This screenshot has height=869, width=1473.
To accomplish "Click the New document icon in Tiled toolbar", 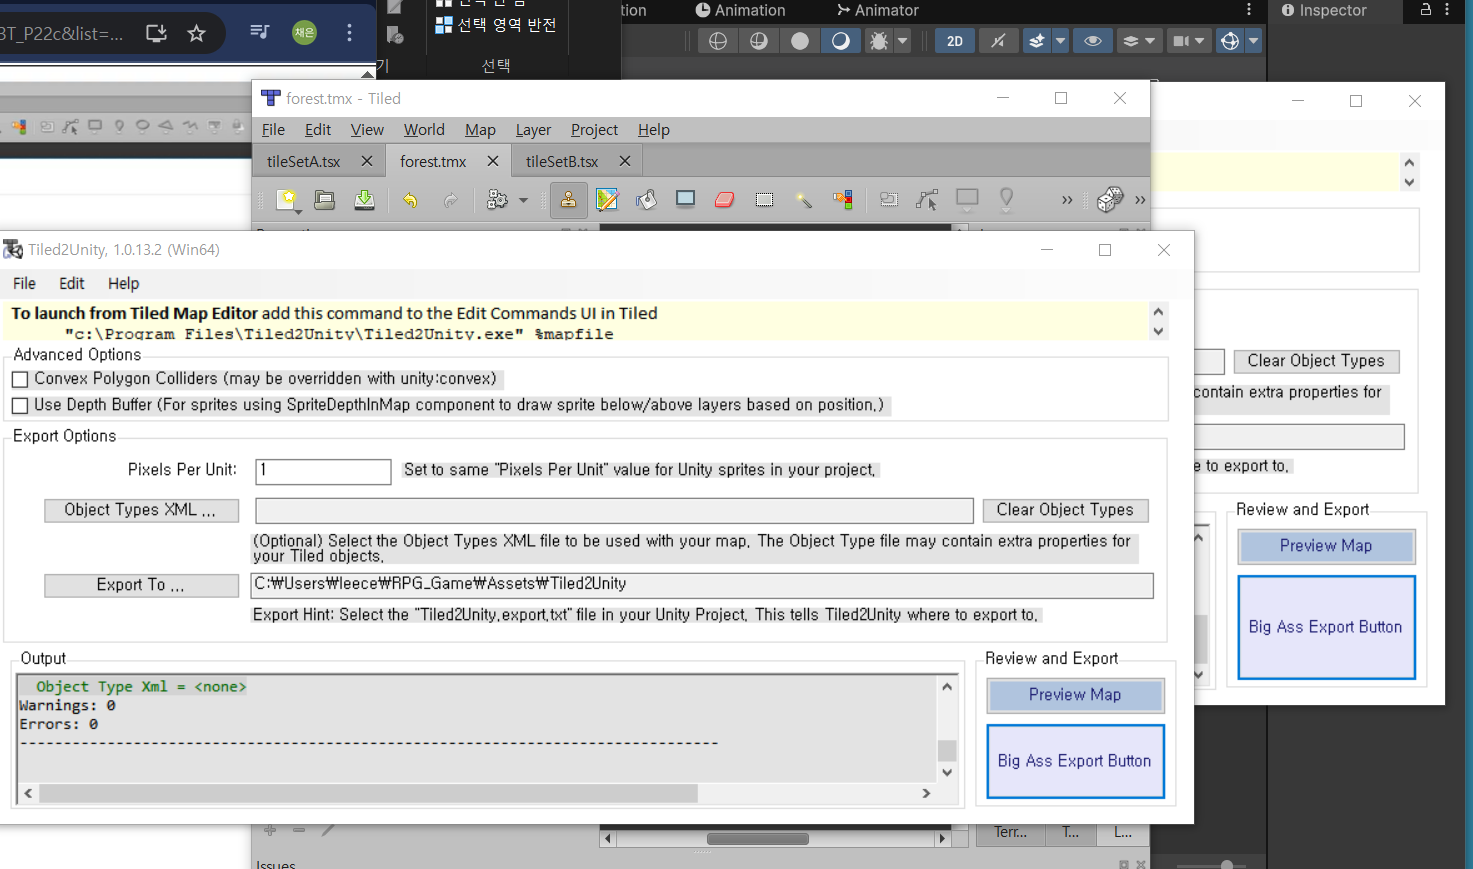I will coord(288,200).
